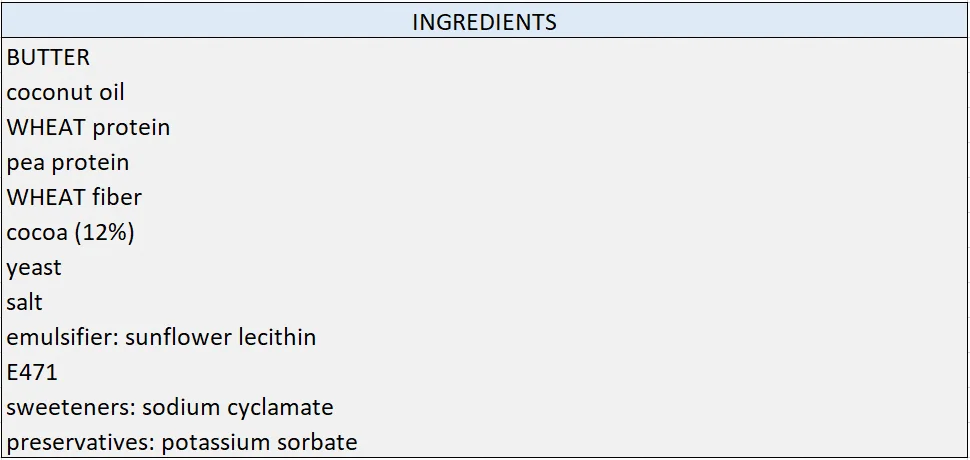Select the emulsifier: sunflower lecithin cell

[484, 337]
